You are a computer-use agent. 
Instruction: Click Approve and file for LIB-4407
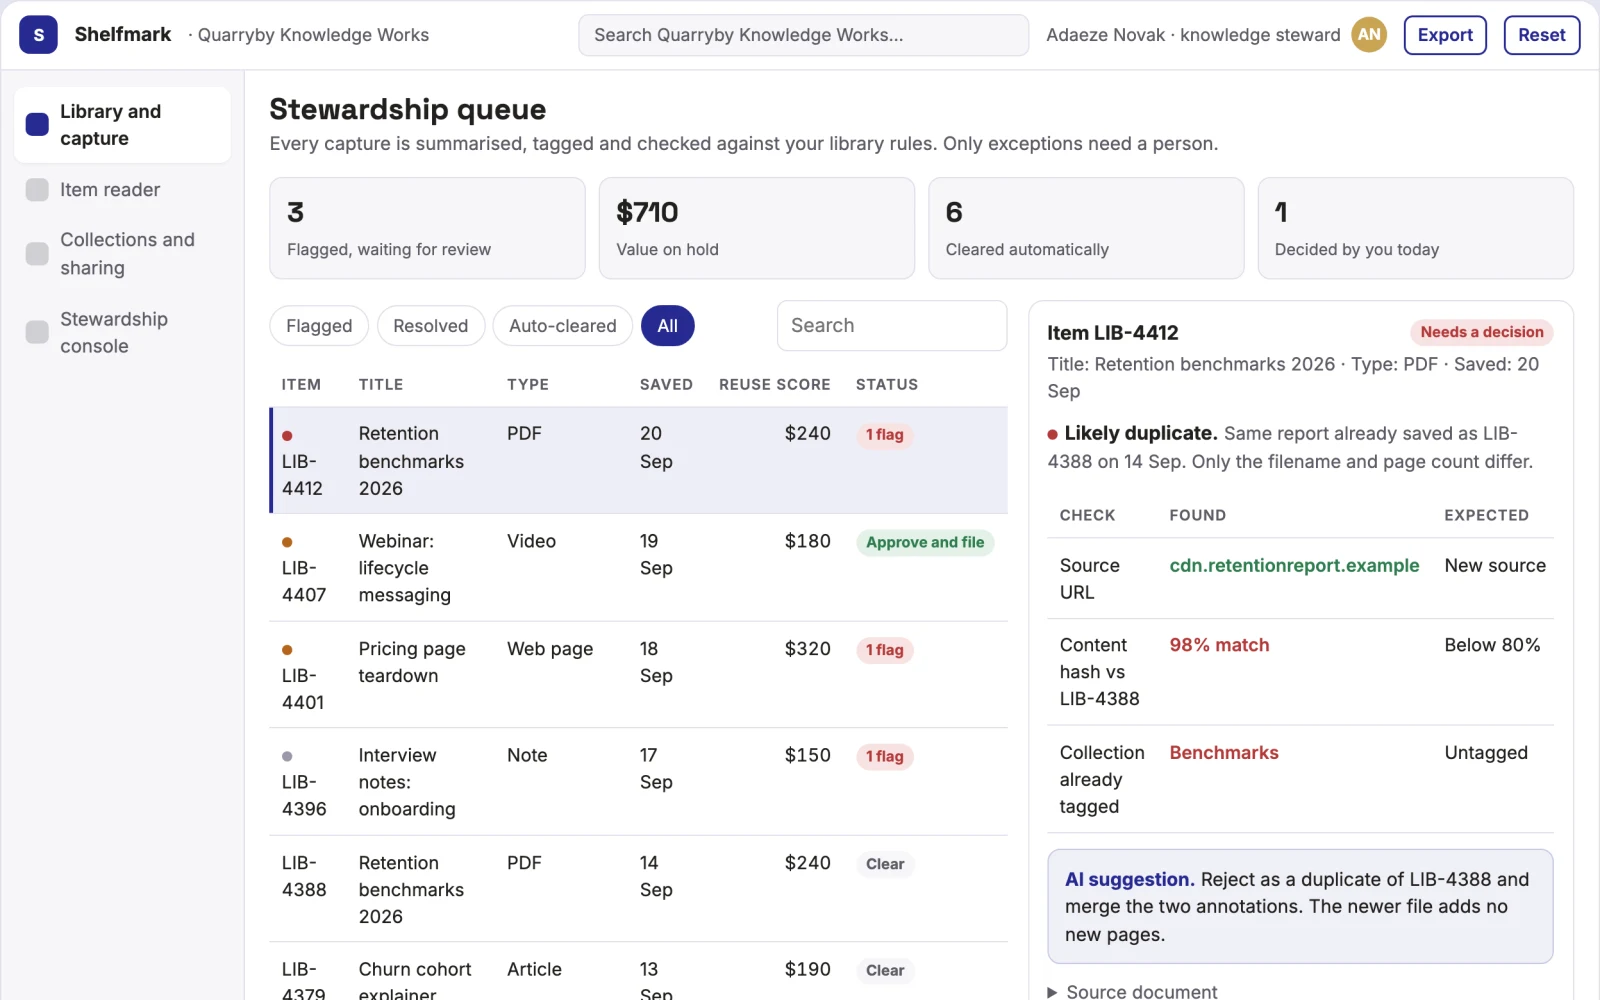925,542
